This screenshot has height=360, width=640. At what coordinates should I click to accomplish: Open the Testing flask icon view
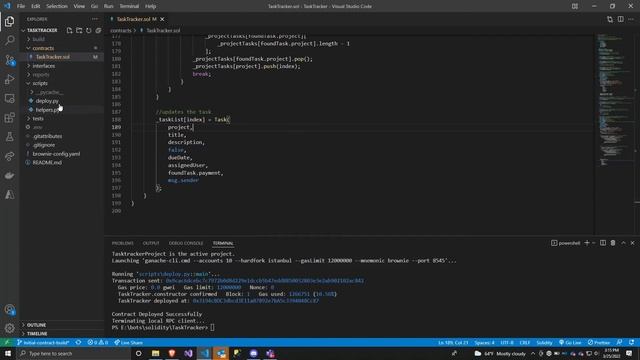pyautogui.click(x=9, y=137)
